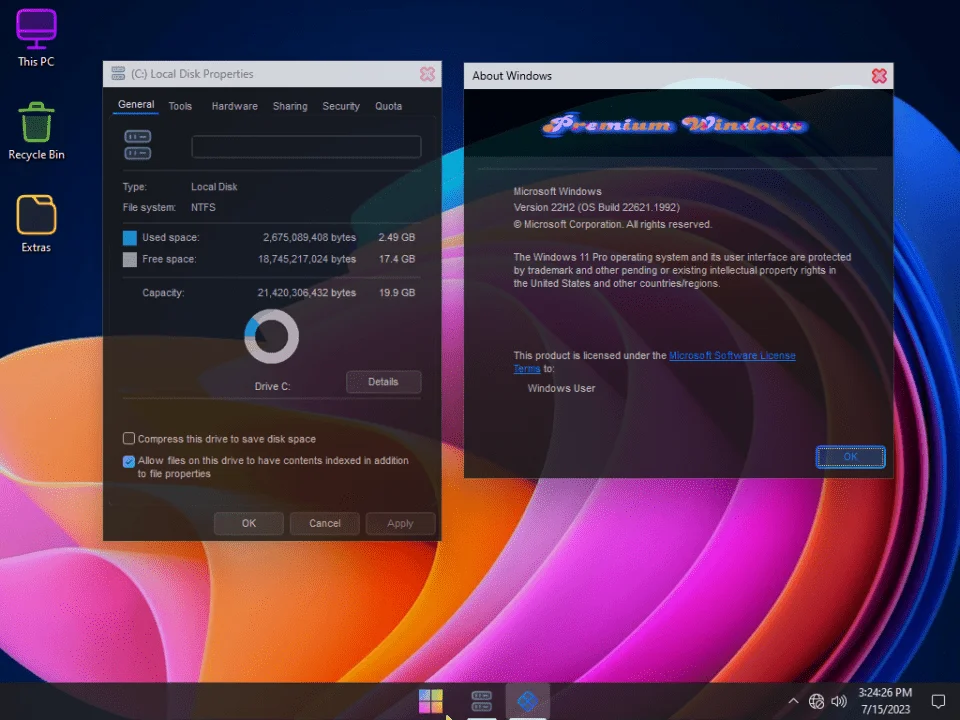
Task: Click the blue Used space color swatch
Action: 130,238
